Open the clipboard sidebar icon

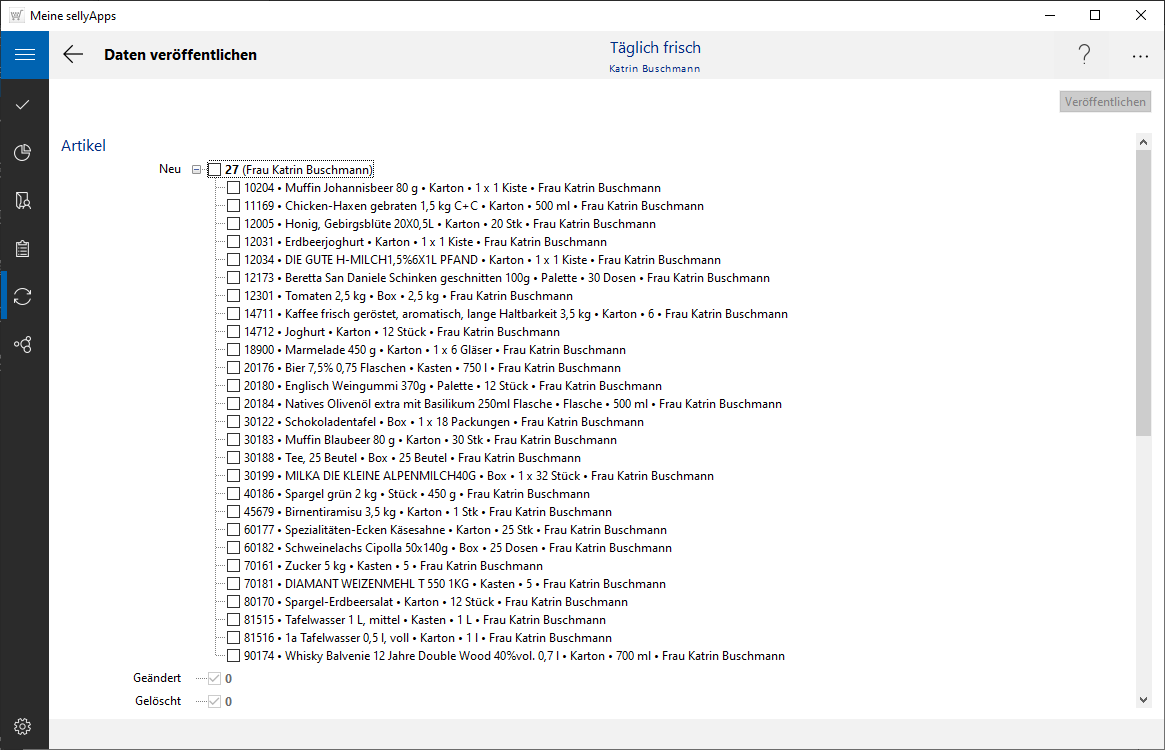pos(24,248)
